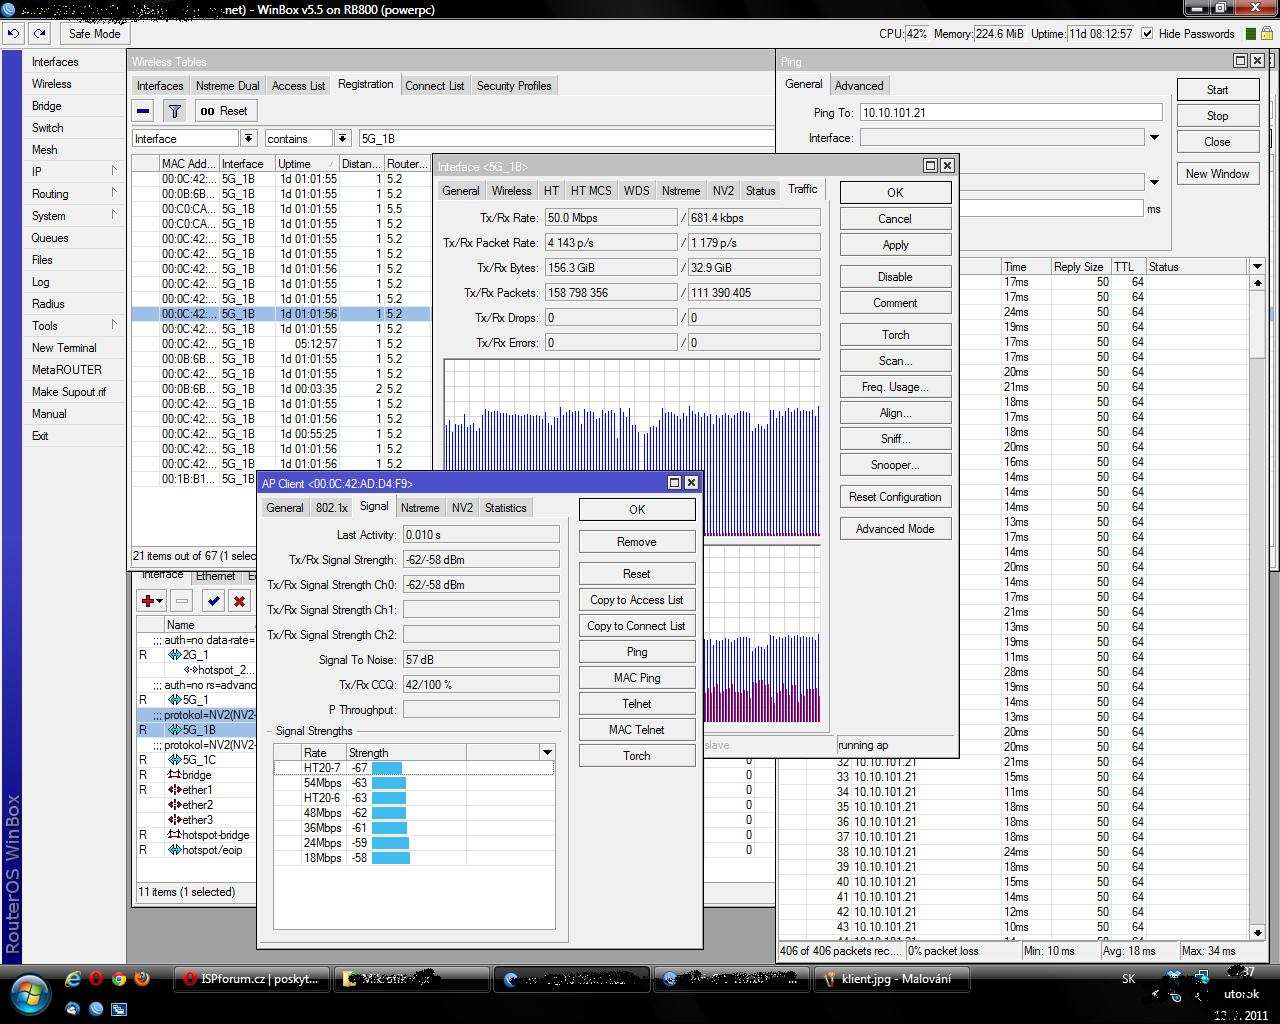
Task: Toggle Safe Mode
Action: 94,33
